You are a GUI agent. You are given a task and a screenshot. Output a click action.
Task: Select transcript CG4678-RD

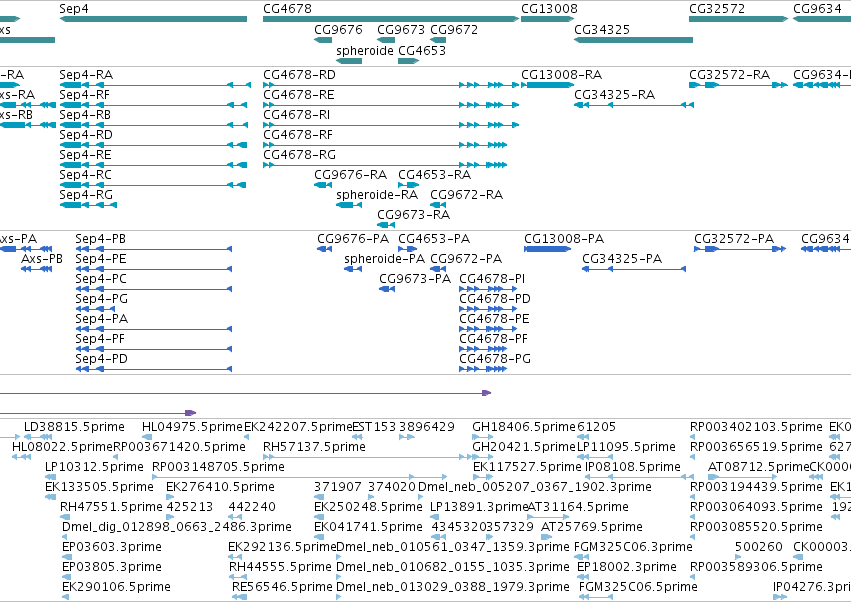point(300,74)
